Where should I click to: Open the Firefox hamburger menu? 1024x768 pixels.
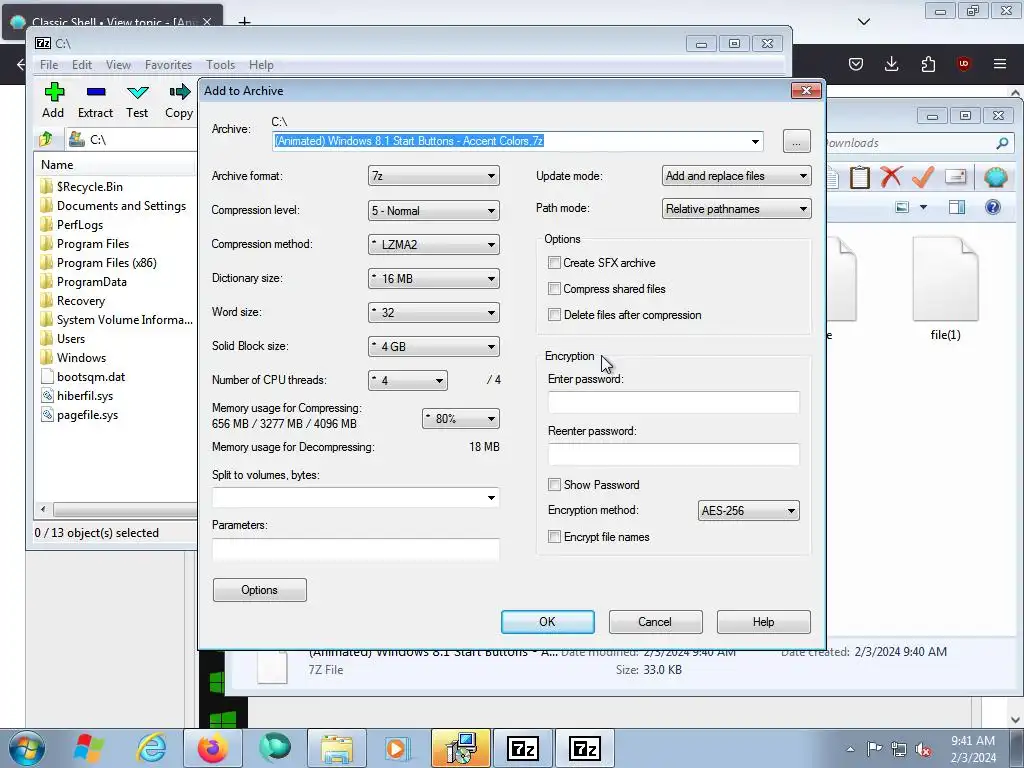tap(1000, 64)
